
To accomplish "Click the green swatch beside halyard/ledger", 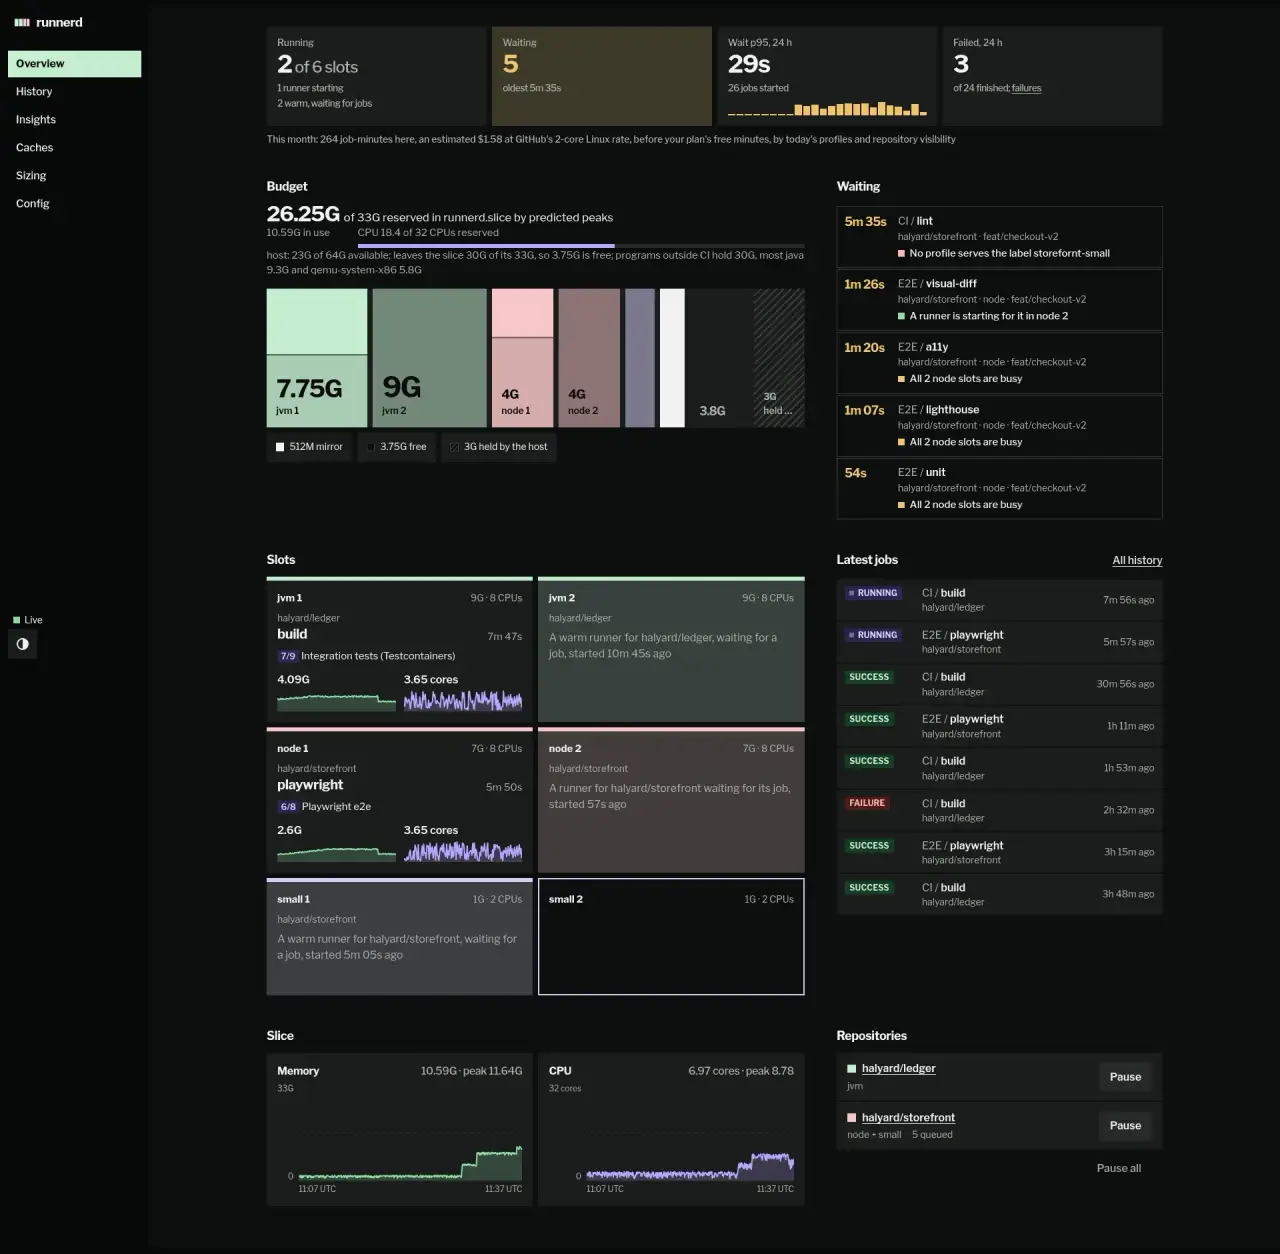I will (852, 1069).
